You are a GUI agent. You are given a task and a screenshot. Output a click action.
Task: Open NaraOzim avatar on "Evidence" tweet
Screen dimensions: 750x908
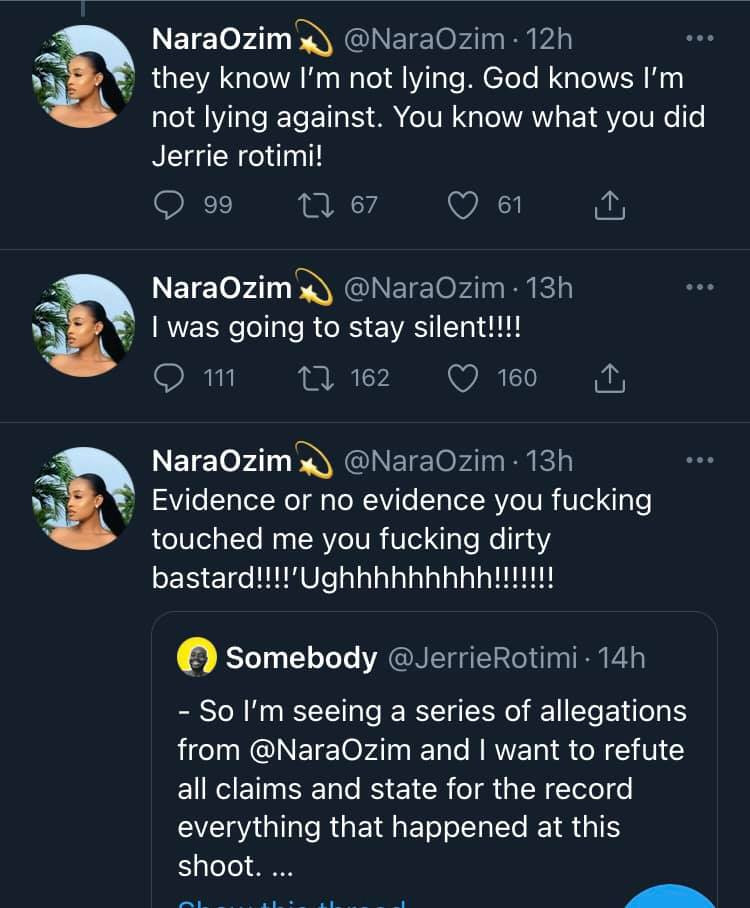[x=84, y=497]
